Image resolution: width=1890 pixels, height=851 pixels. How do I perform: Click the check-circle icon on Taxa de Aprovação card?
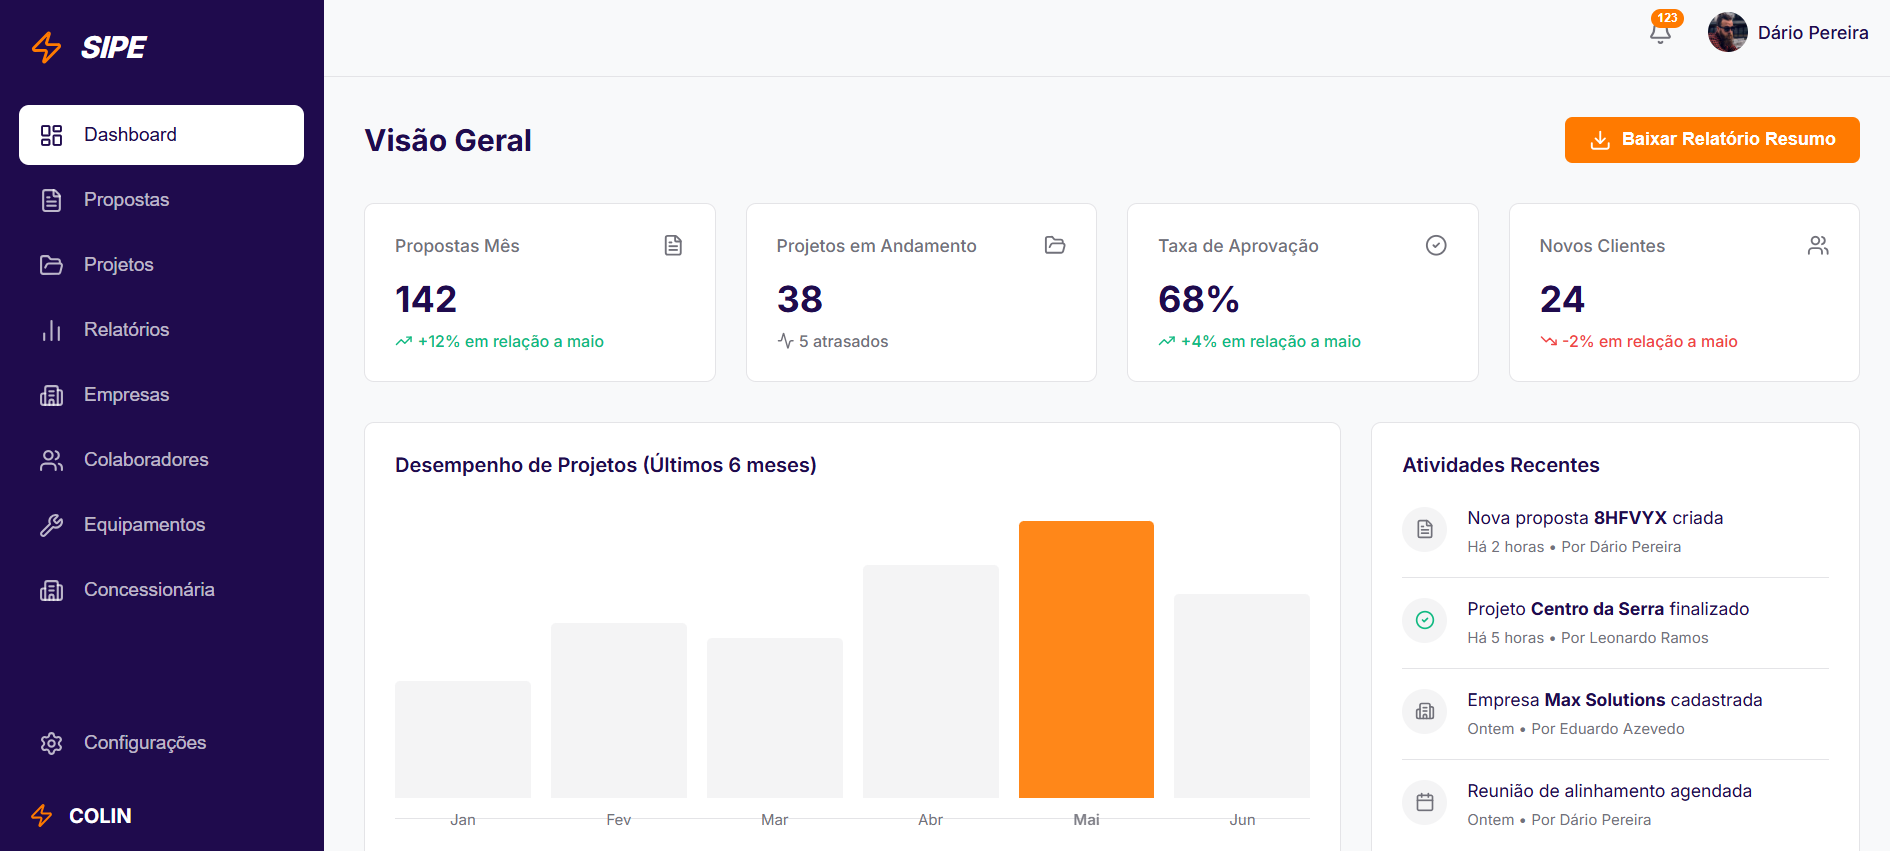pos(1436,245)
